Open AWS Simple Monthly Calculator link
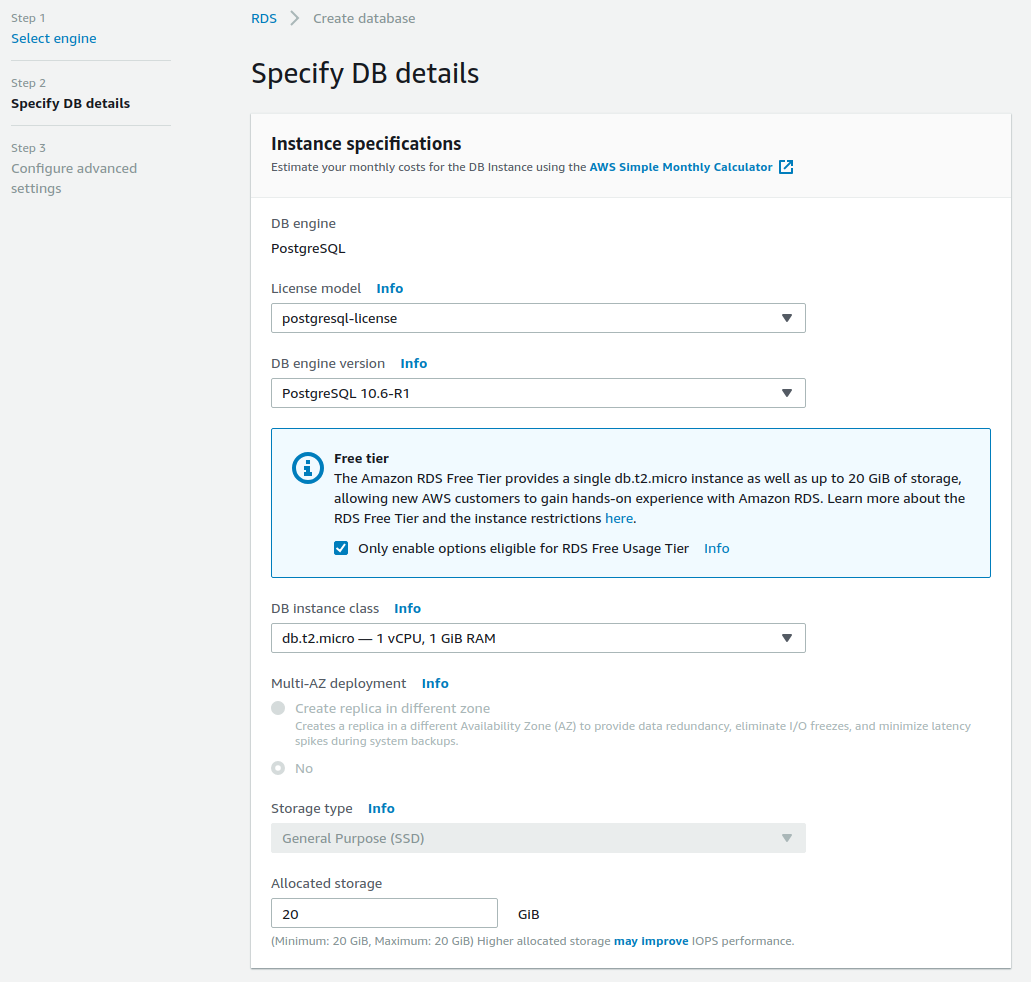The height and width of the screenshot is (982, 1031). coord(681,167)
